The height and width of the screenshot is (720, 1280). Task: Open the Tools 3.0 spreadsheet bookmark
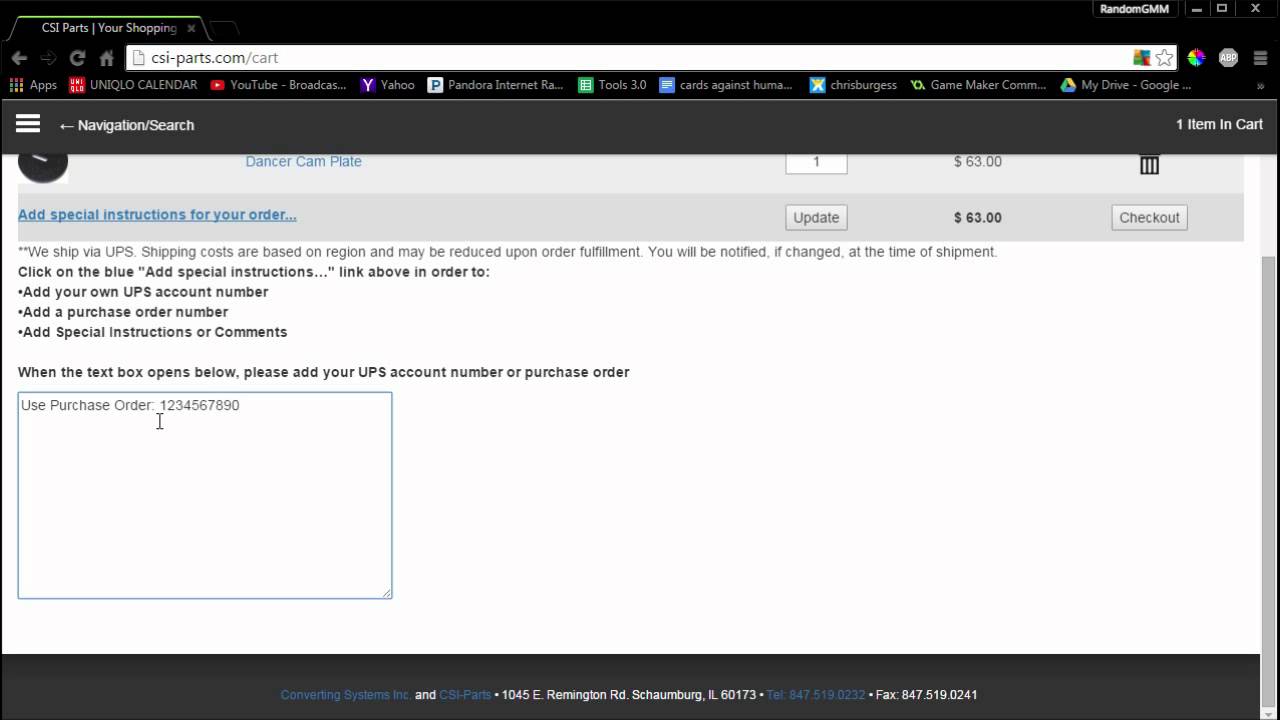pos(612,85)
